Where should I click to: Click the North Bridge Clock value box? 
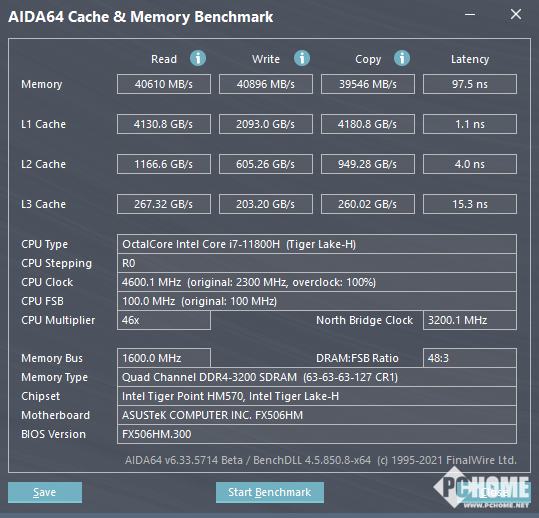tap(470, 320)
